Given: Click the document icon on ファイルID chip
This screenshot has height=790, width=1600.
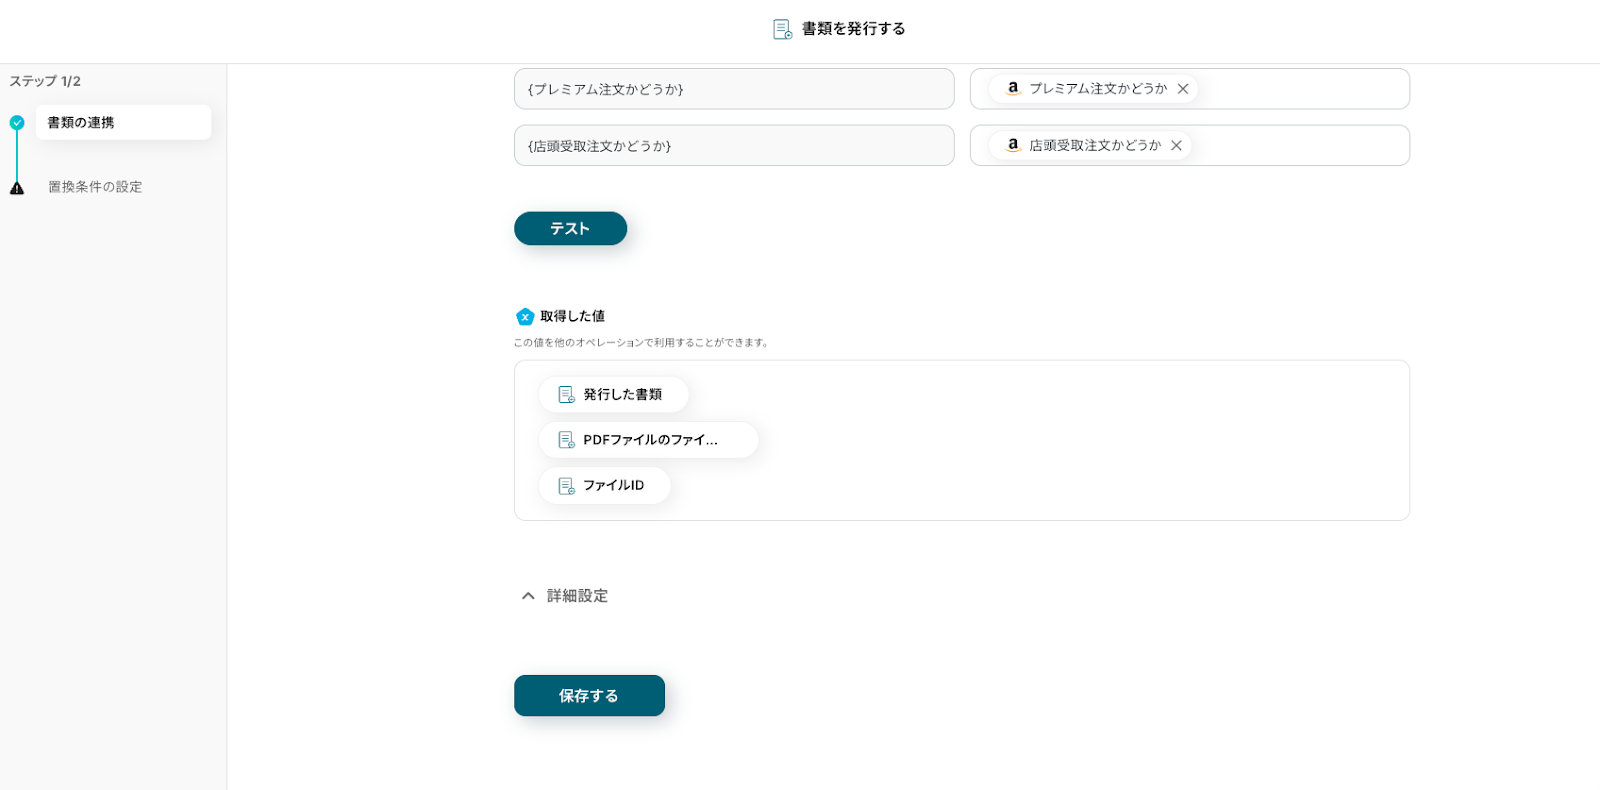Looking at the screenshot, I should click(566, 486).
